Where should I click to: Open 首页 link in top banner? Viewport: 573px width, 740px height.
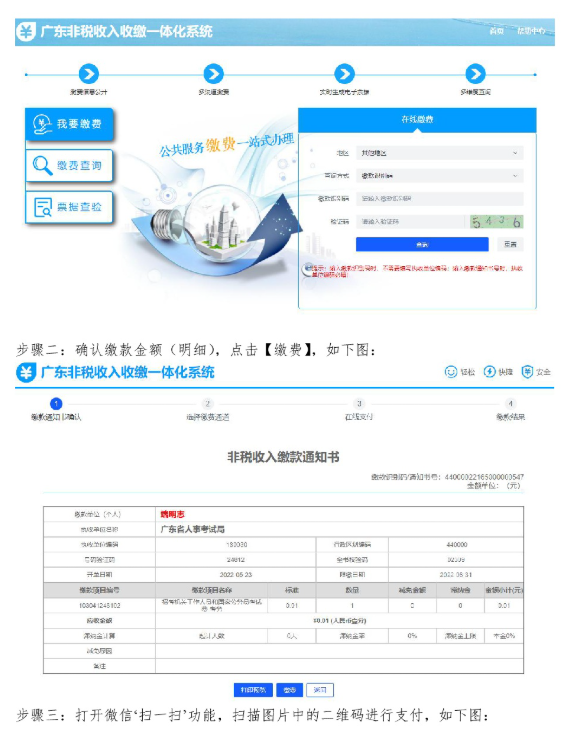[496, 31]
